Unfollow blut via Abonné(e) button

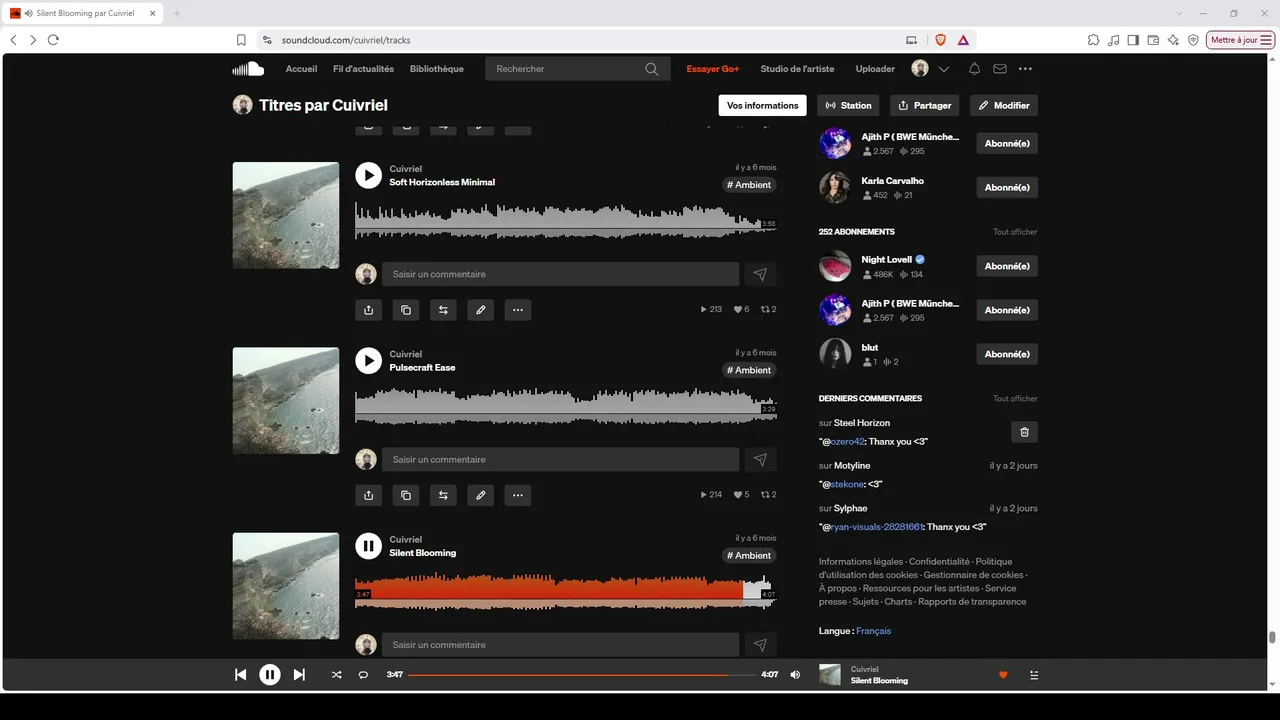[1007, 354]
